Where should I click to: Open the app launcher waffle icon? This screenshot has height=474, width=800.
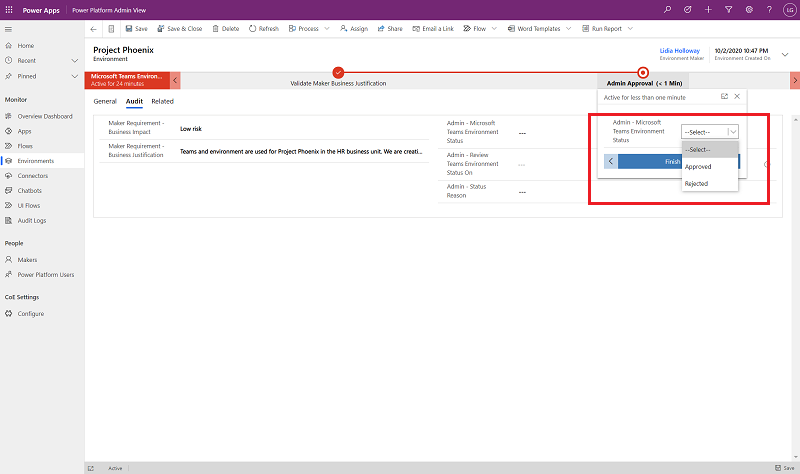pyautogui.click(x=9, y=9)
